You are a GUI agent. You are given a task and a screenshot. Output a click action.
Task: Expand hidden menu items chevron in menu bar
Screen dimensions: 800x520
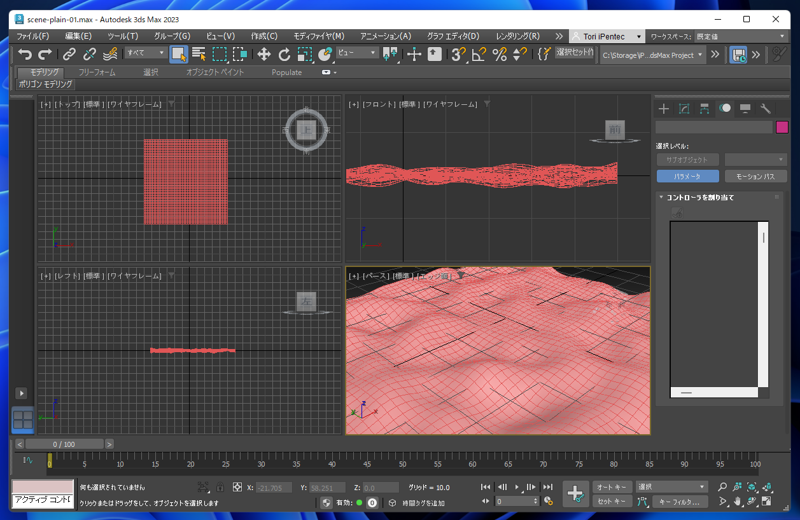click(x=559, y=36)
